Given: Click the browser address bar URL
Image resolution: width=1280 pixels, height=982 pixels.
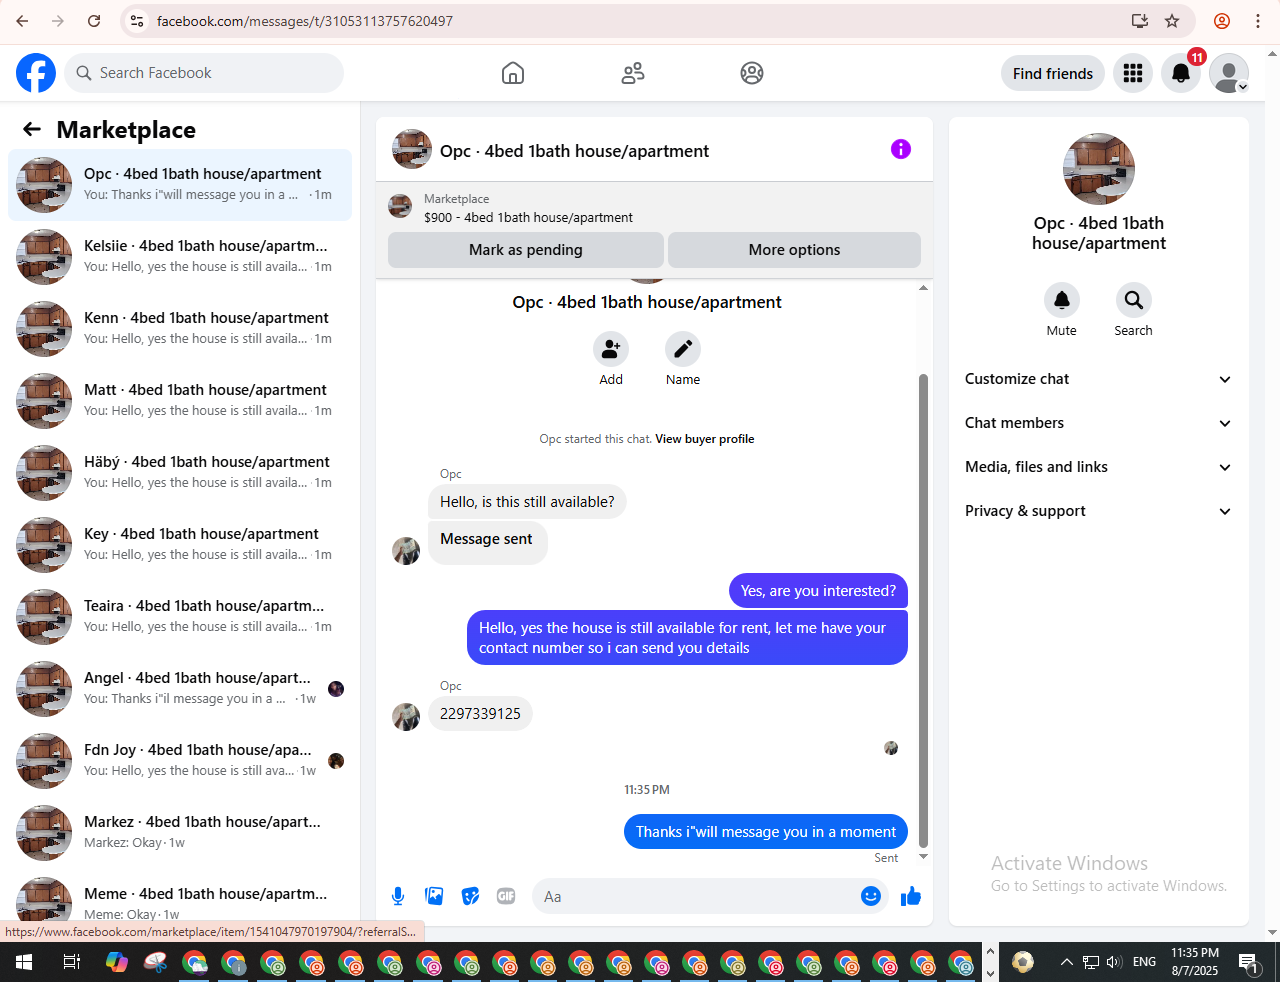Looking at the screenshot, I should coord(305,21).
